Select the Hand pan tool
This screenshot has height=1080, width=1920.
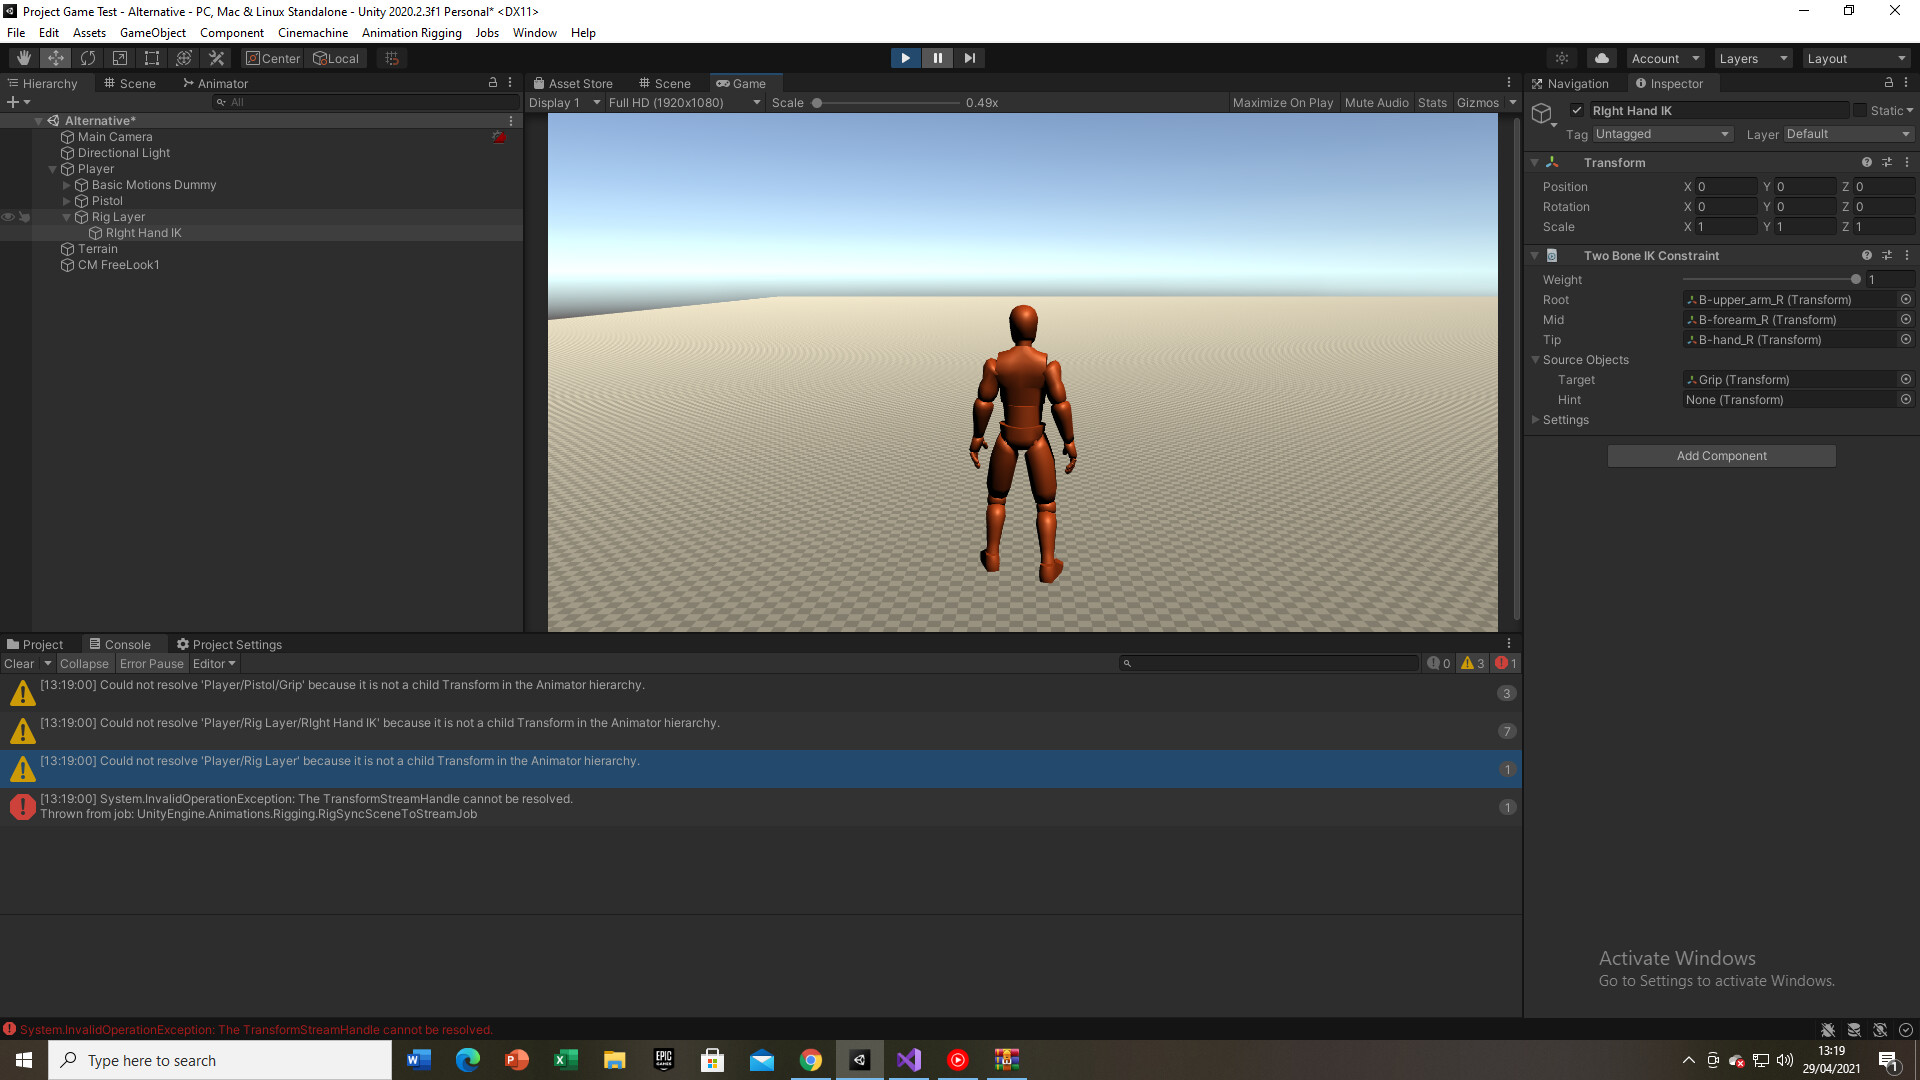coord(24,57)
